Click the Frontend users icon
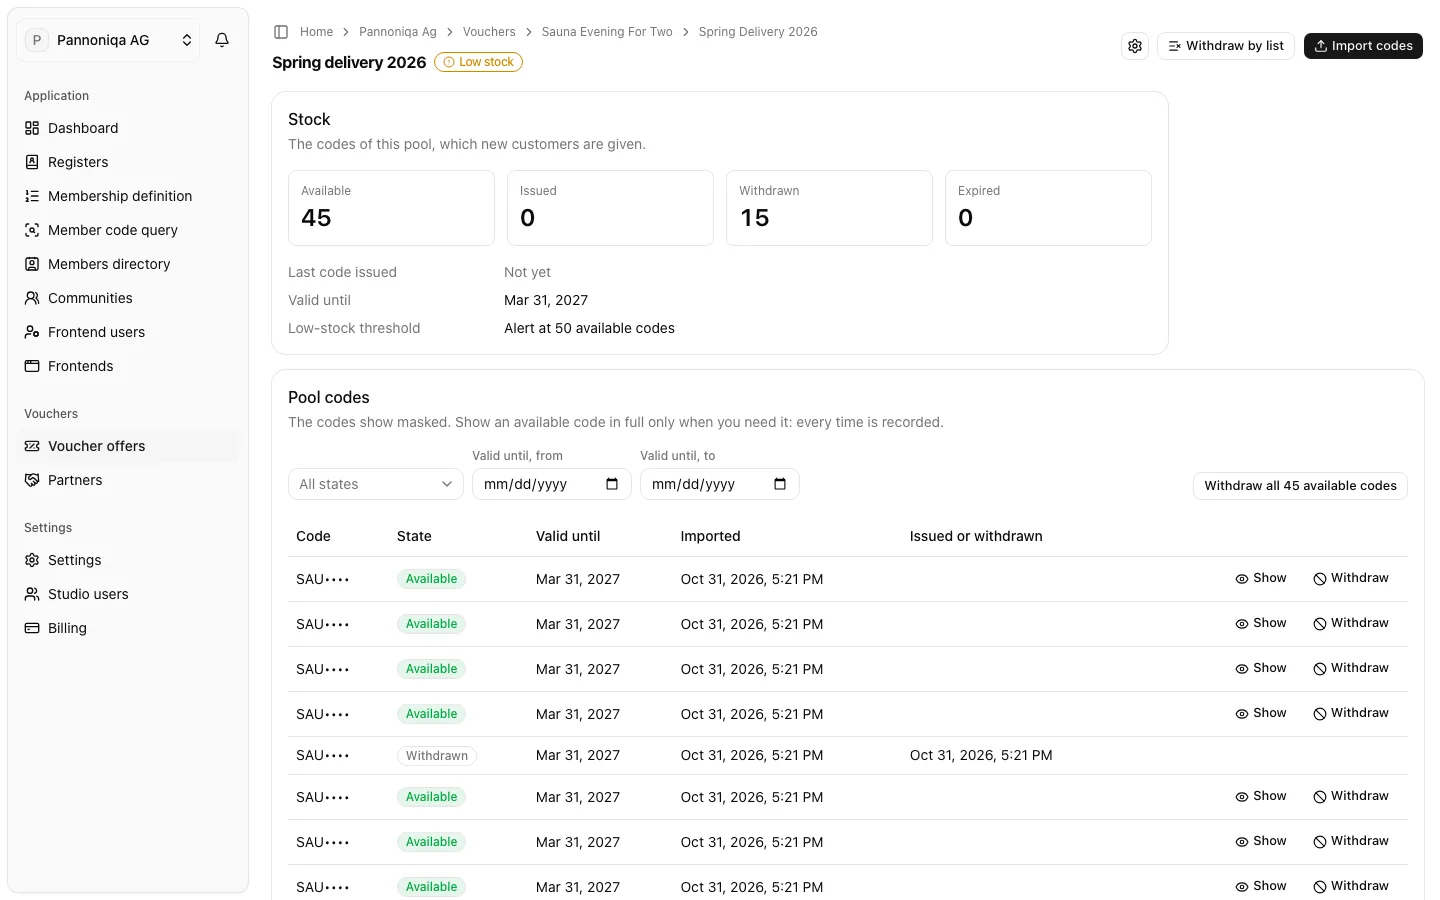1440x900 pixels. pos(32,332)
